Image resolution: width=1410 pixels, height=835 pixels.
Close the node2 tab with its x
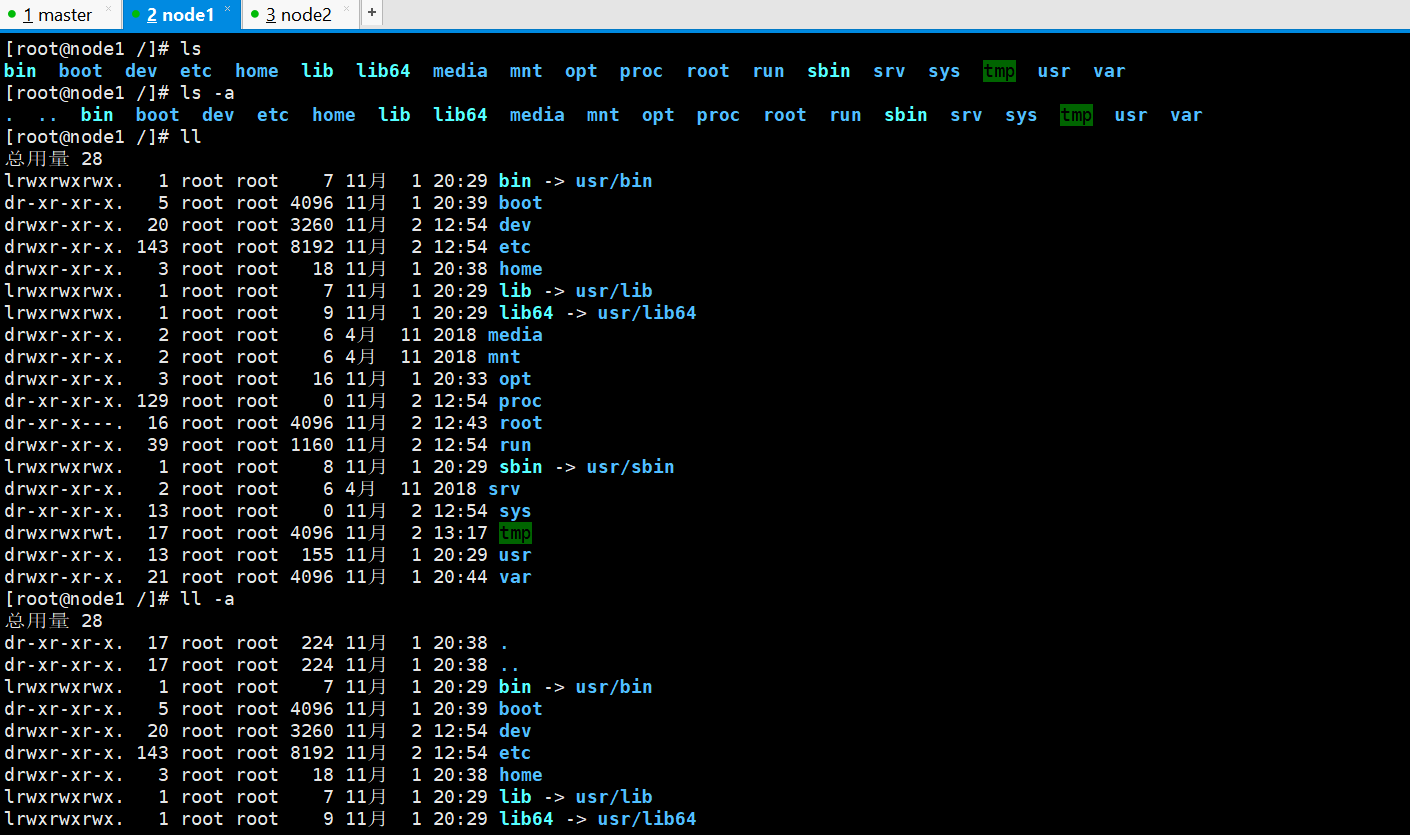[346, 10]
